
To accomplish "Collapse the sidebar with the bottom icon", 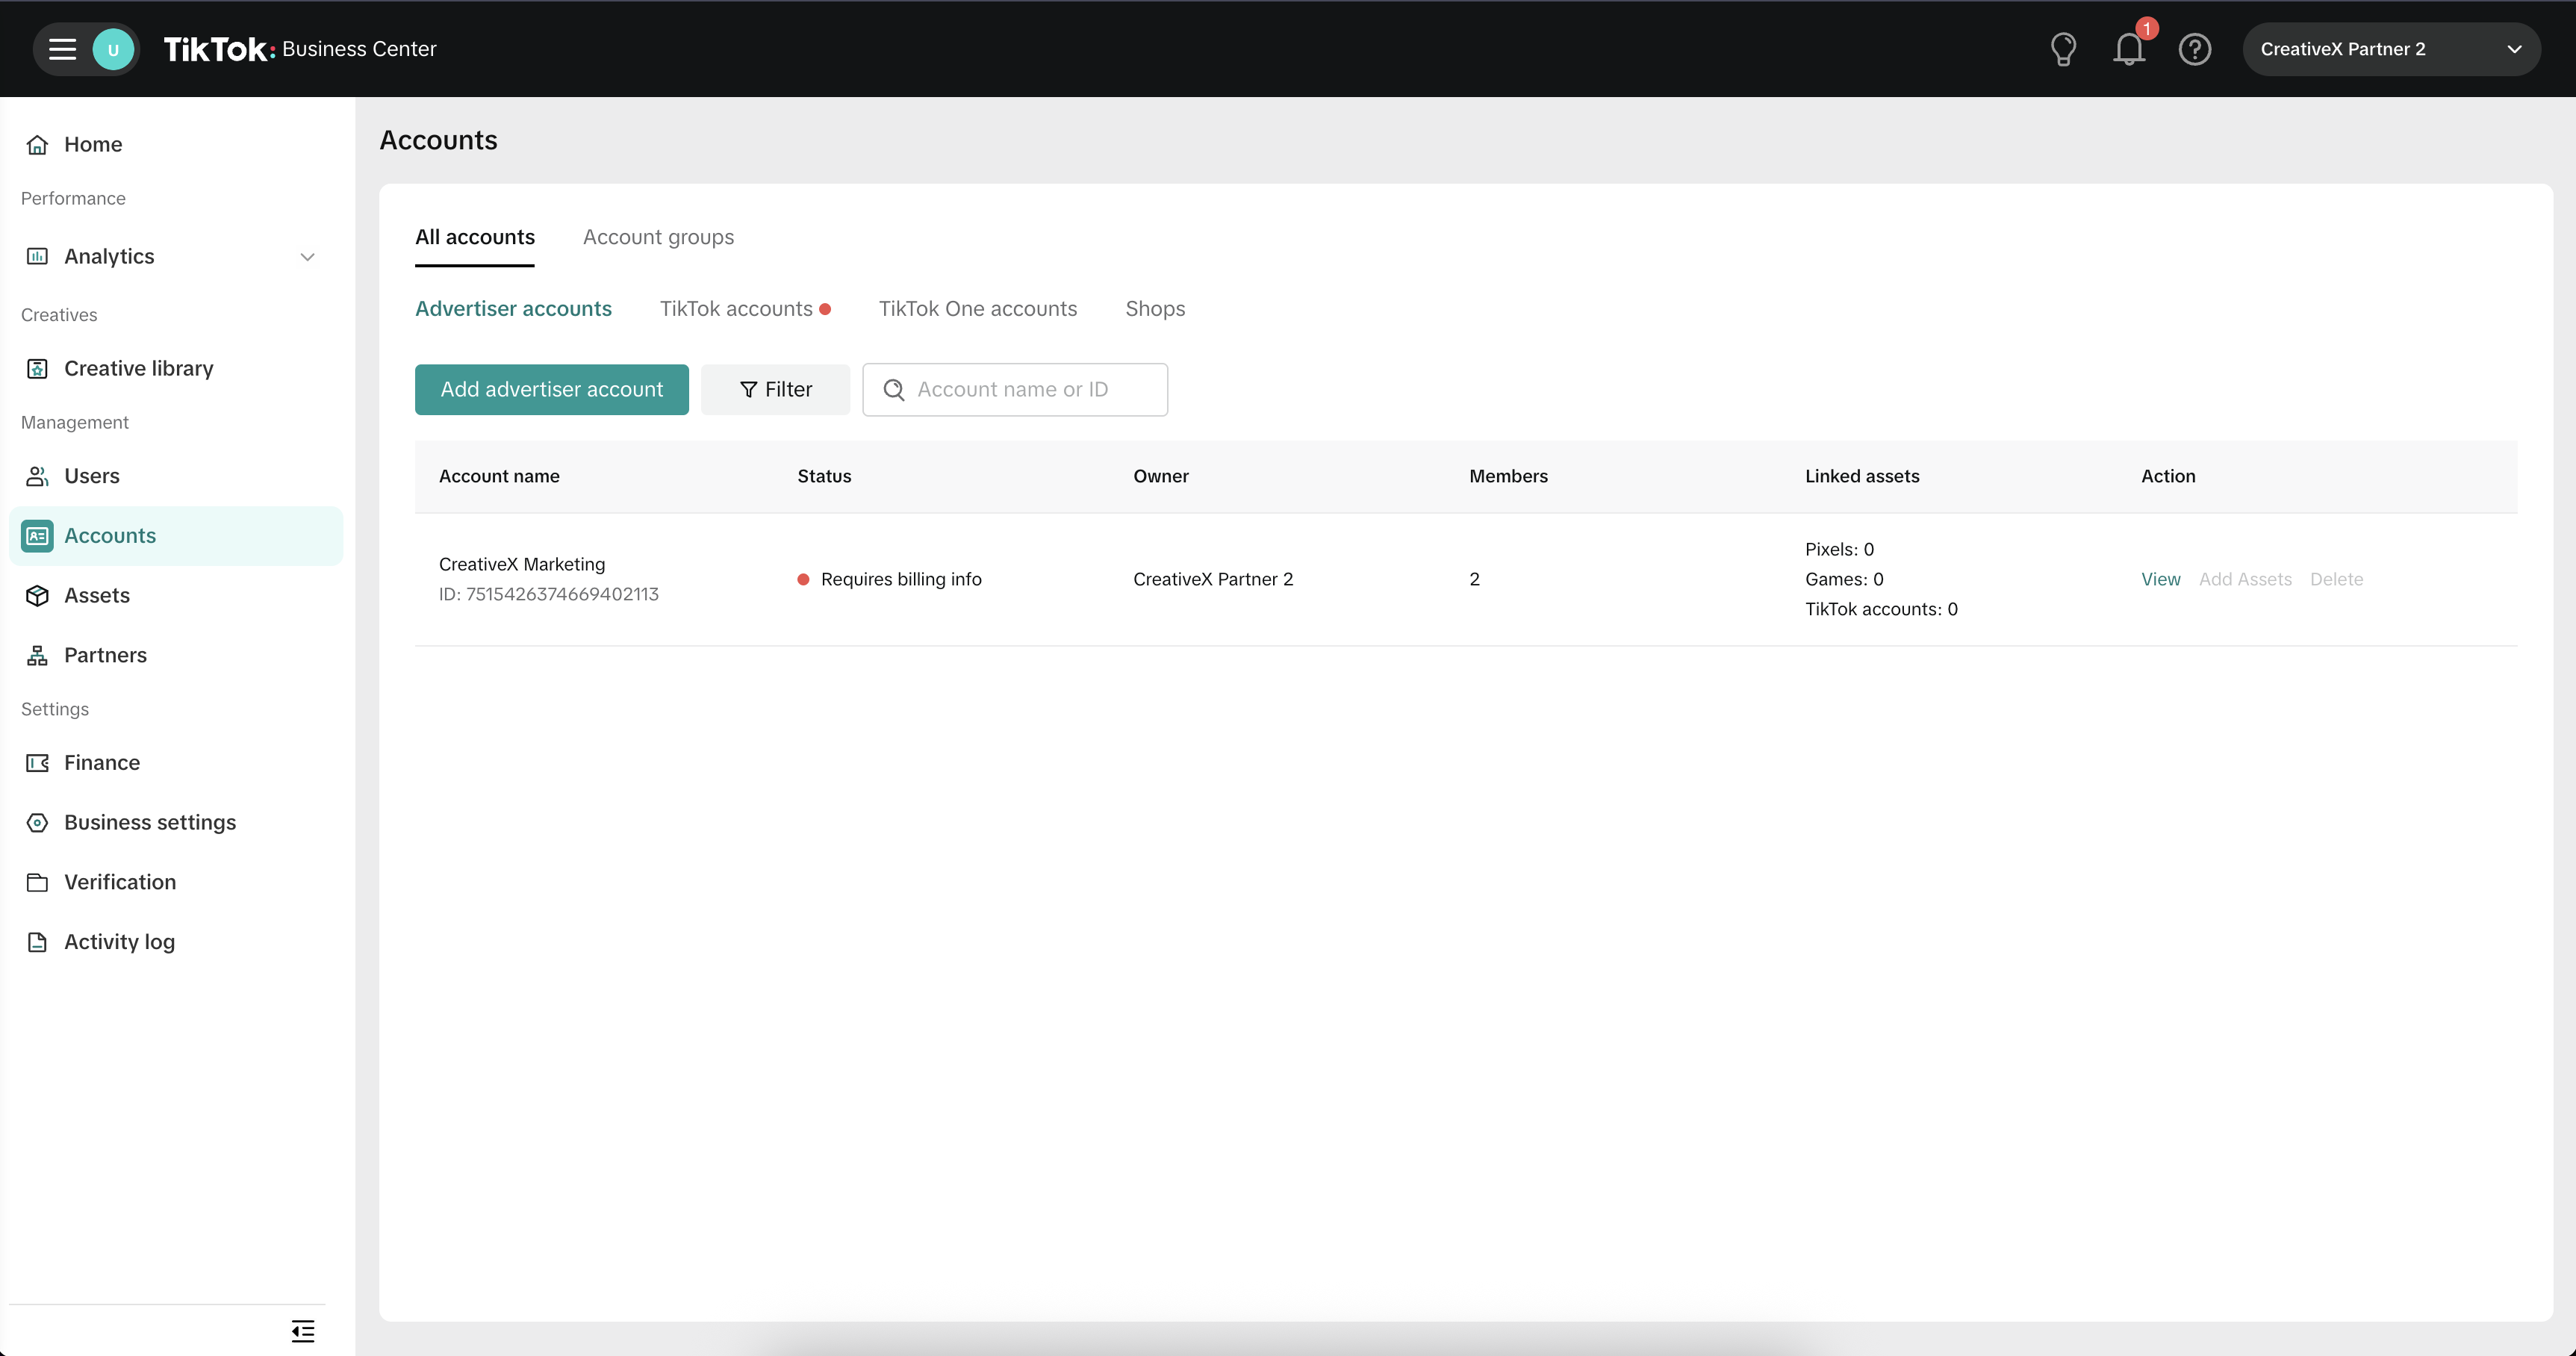I will point(303,1331).
